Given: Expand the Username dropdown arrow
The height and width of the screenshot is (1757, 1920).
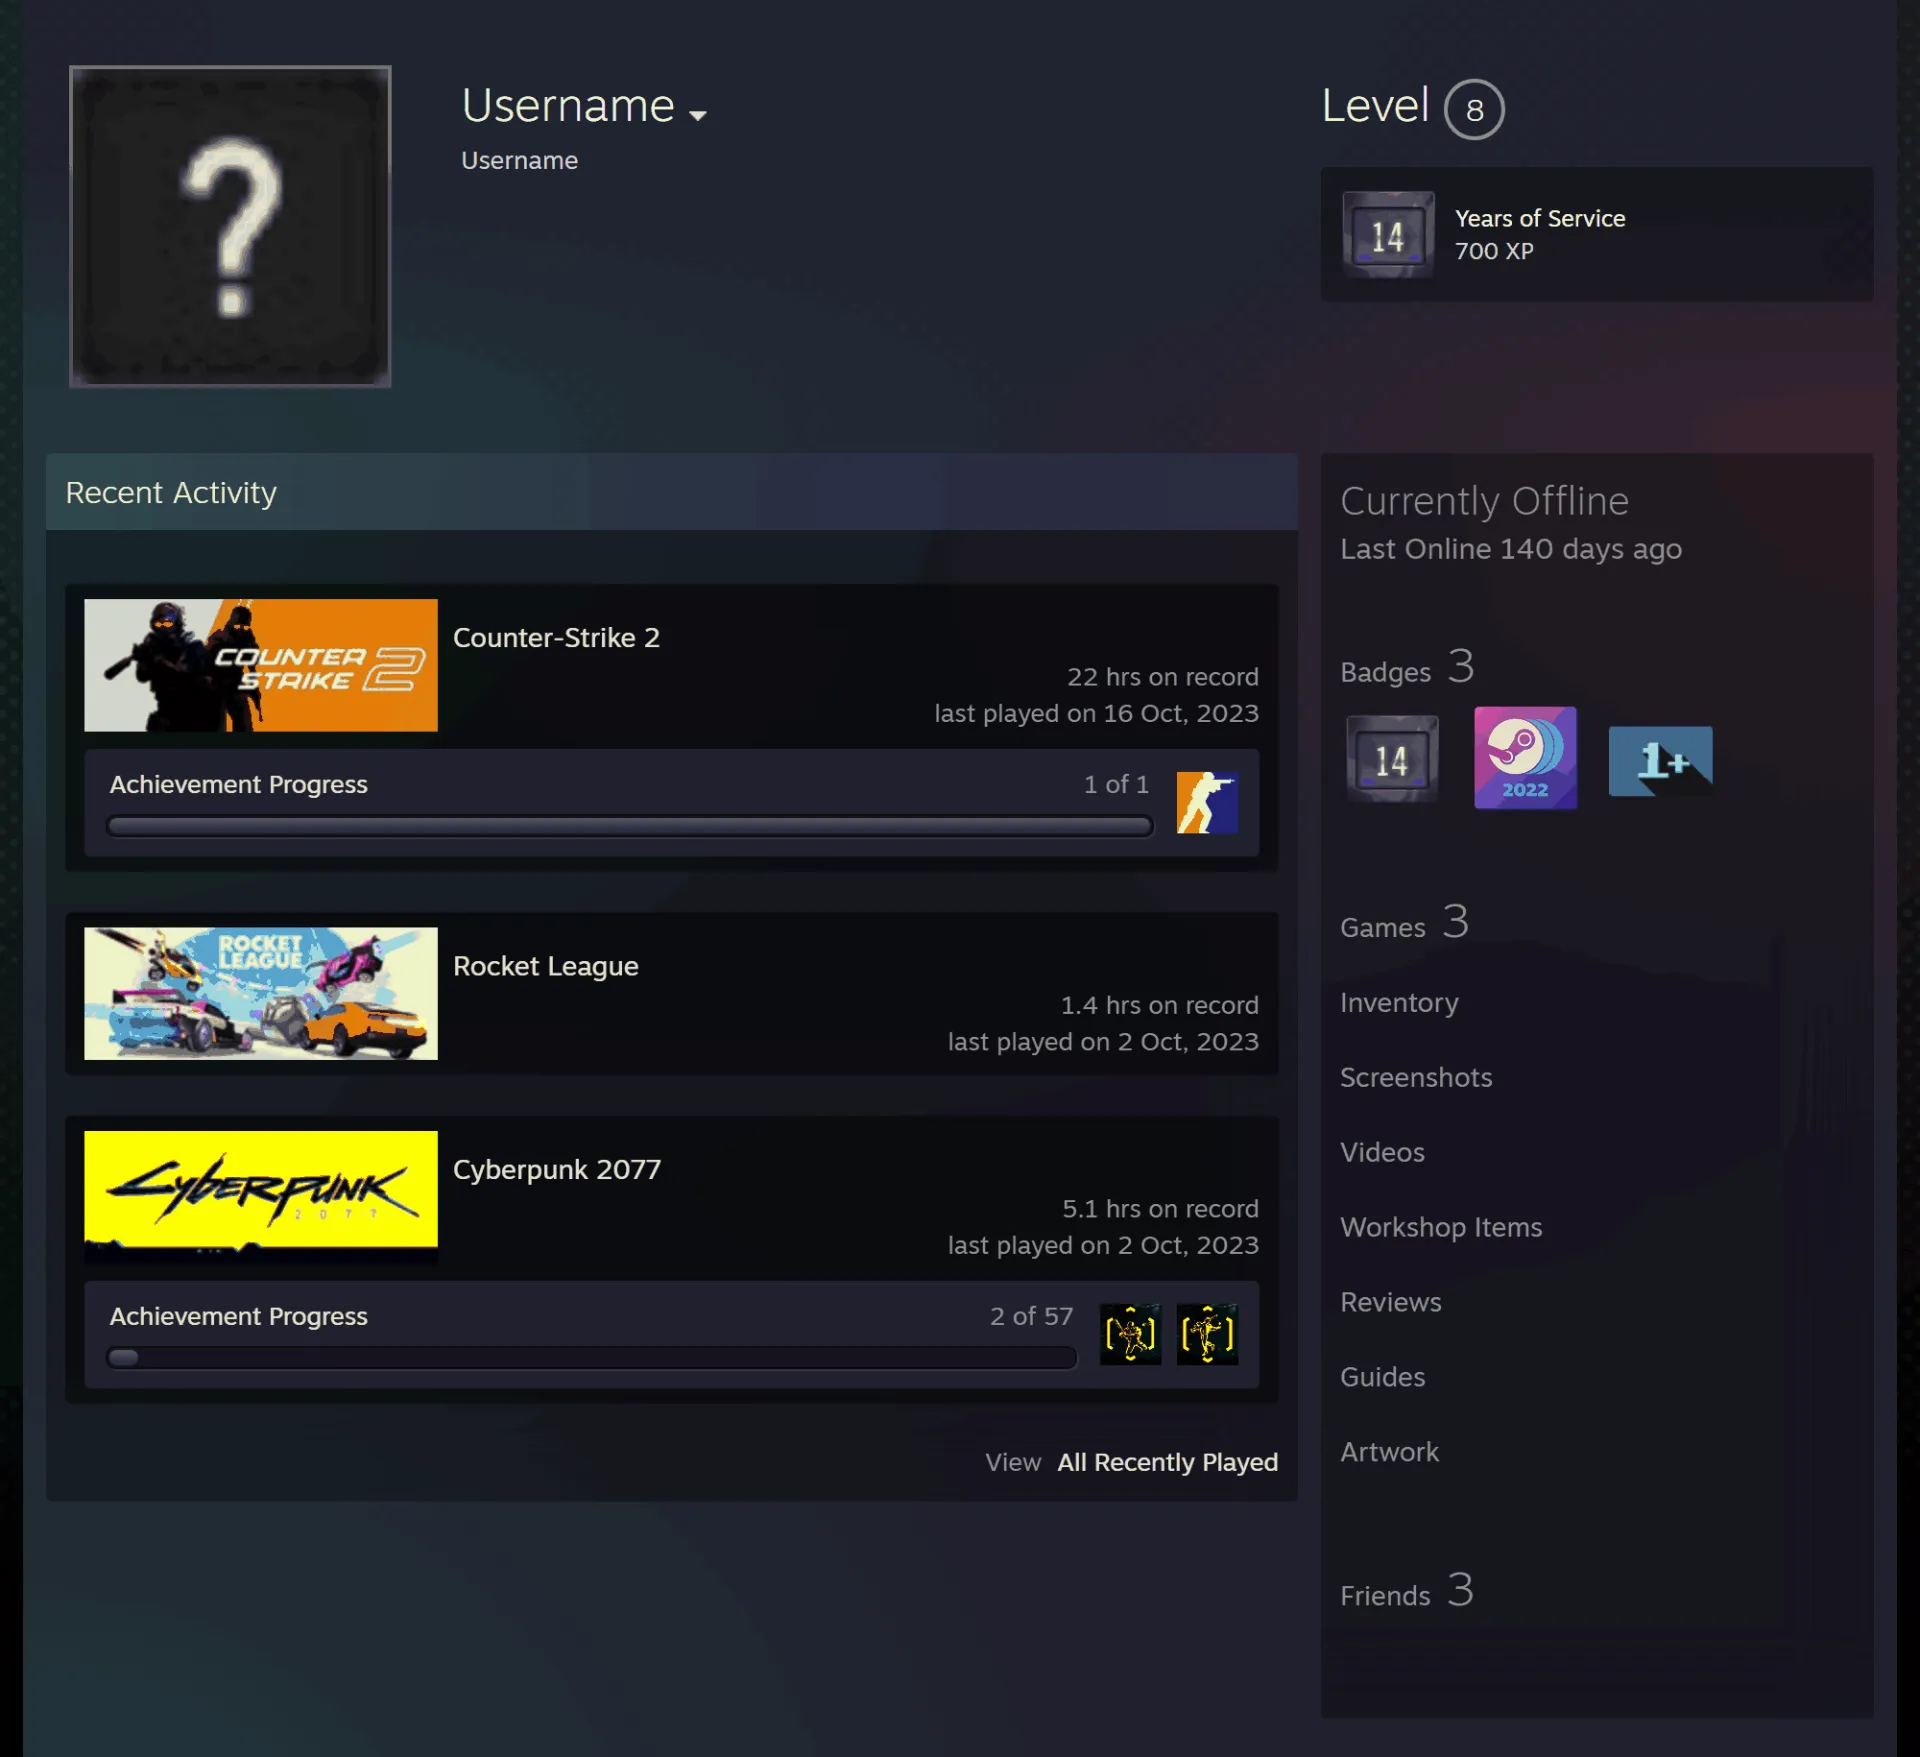Looking at the screenshot, I should pos(698,115).
